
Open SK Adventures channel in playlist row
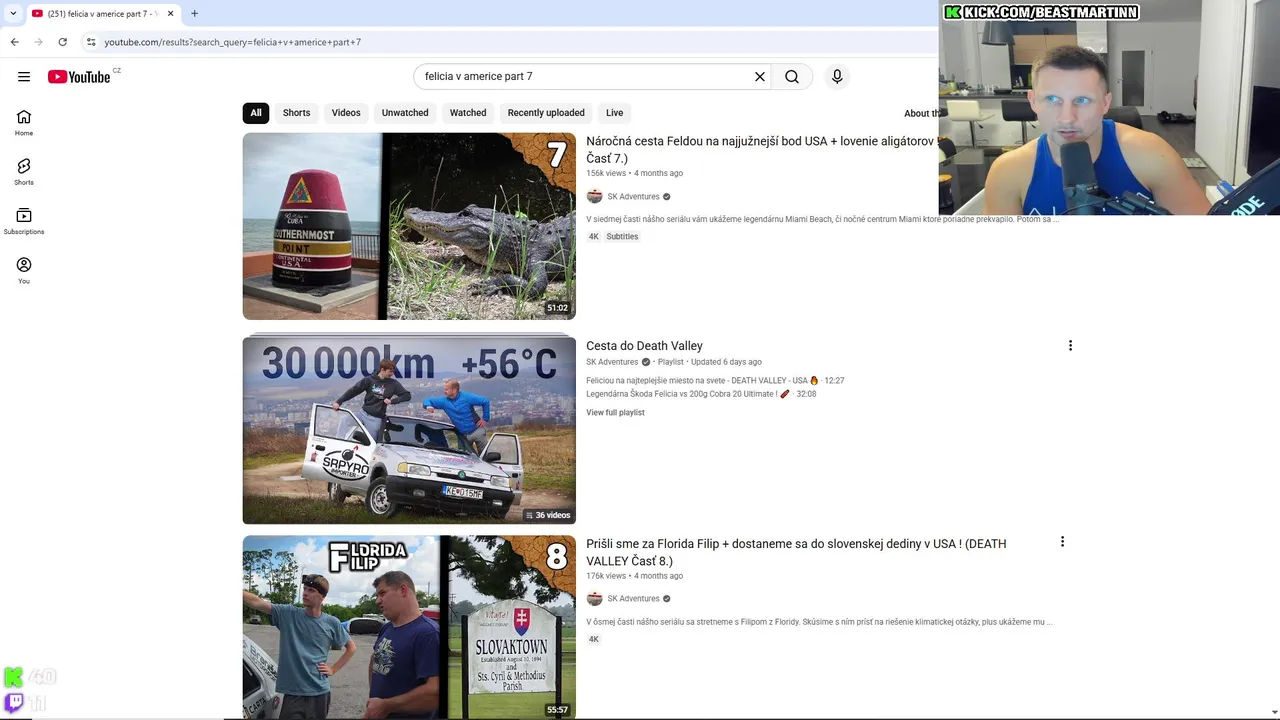(612, 362)
